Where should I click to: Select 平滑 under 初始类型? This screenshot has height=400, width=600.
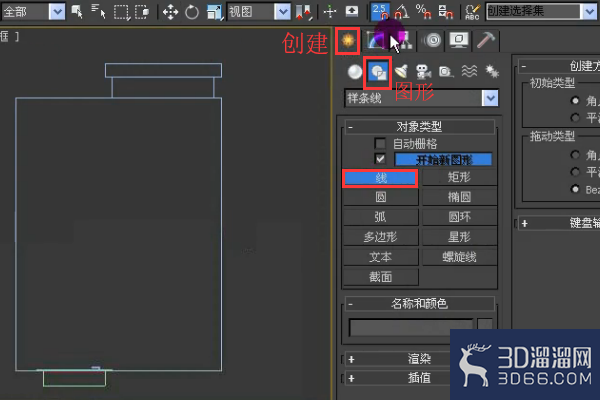tap(575, 118)
